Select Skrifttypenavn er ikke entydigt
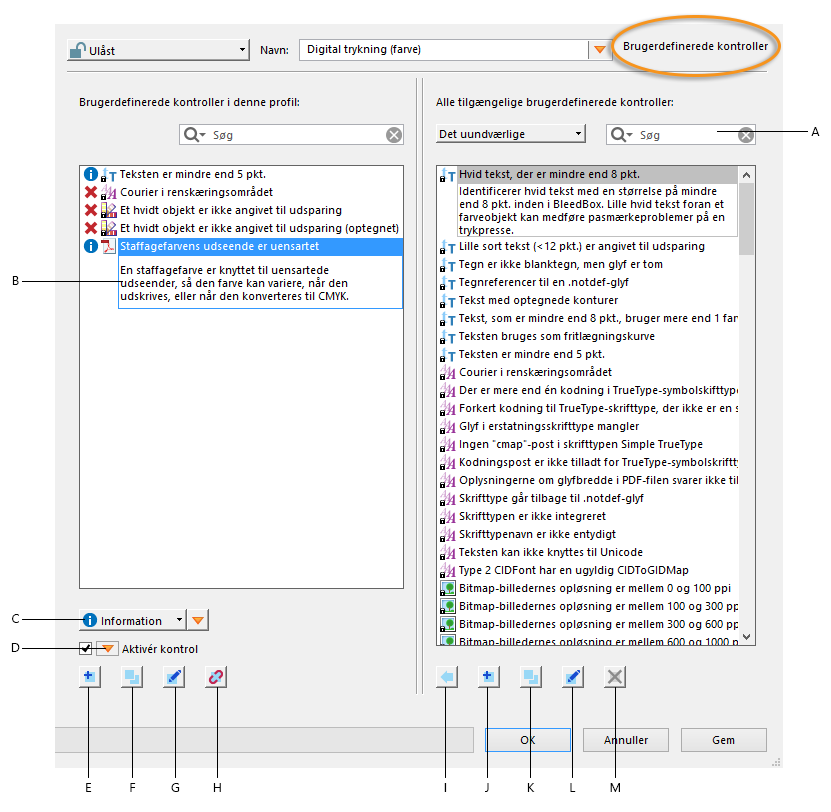Screen dimensions: 831x812 (x=588, y=534)
